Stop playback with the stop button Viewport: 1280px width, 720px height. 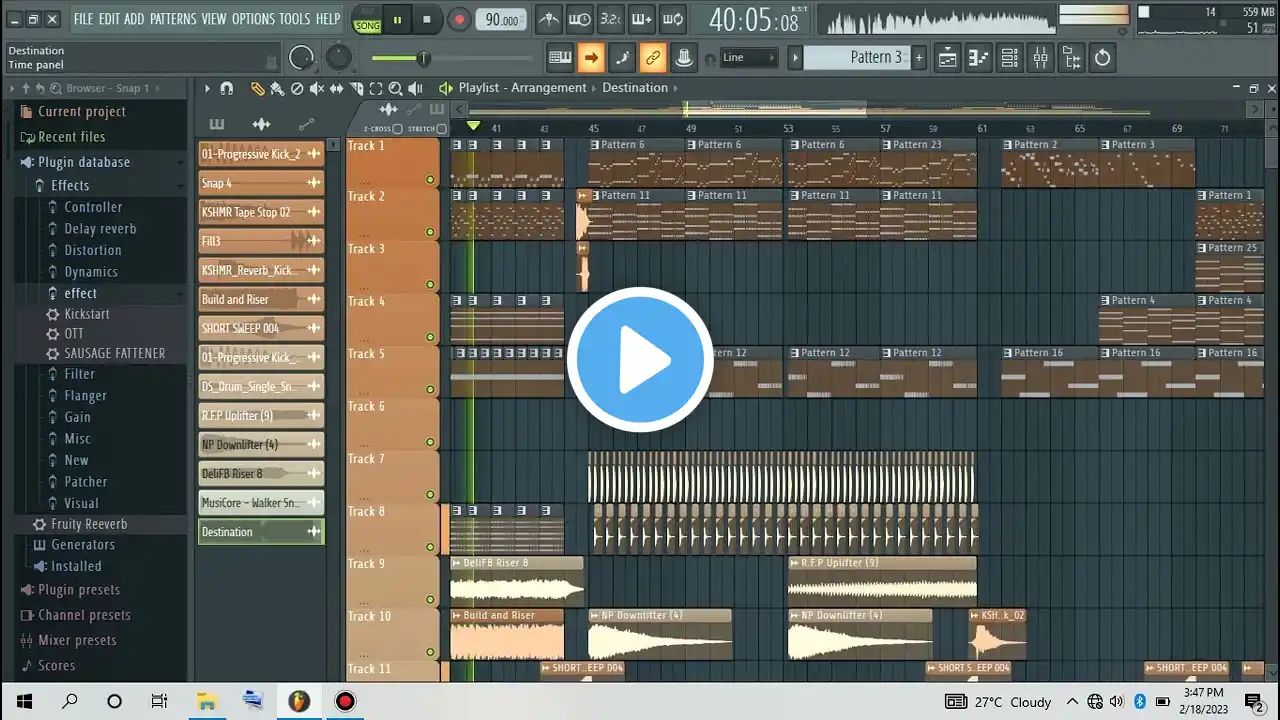tap(427, 19)
